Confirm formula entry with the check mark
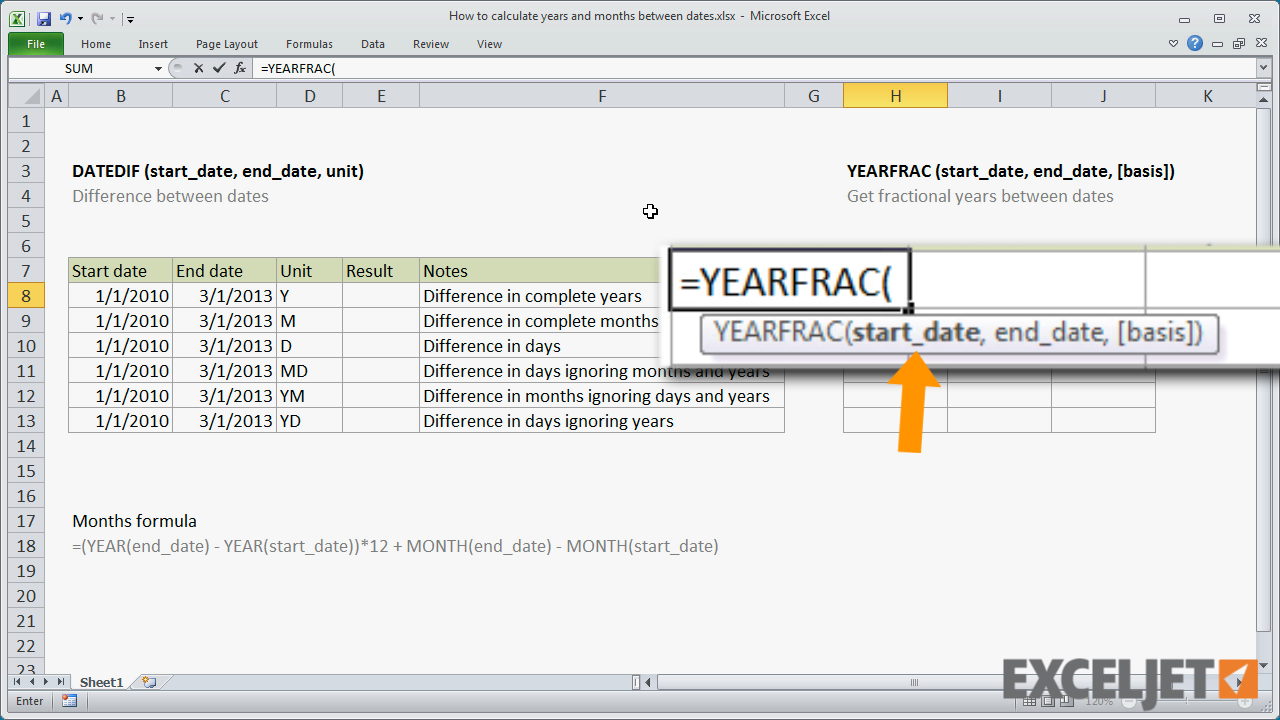Image resolution: width=1280 pixels, height=720 pixels. (x=219, y=68)
